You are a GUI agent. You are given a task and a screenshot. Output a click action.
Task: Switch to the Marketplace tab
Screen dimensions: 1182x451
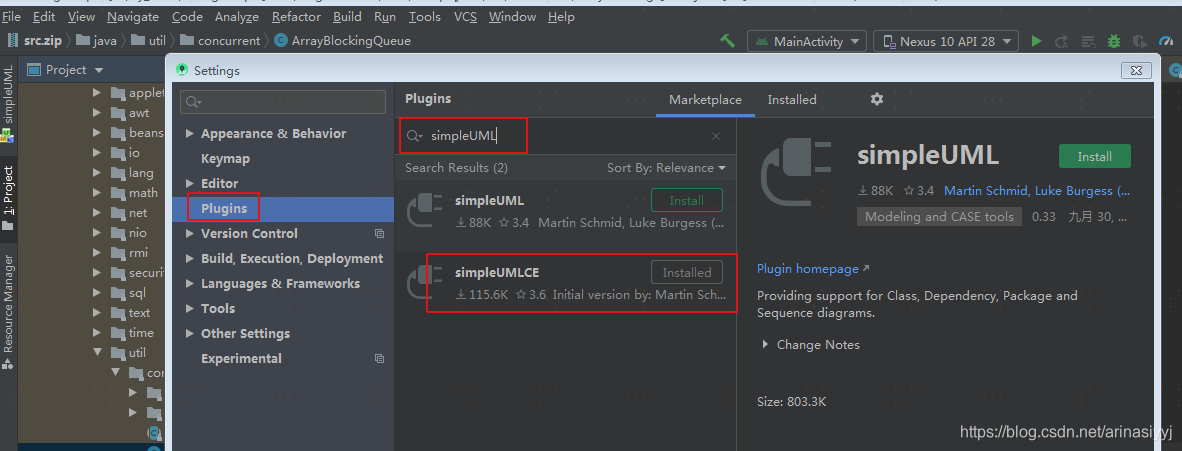click(x=705, y=100)
